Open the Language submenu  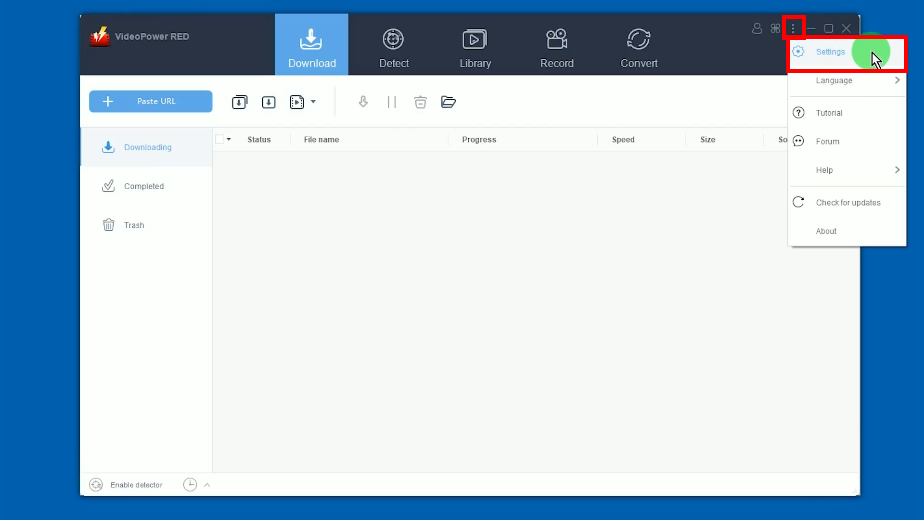click(x=847, y=80)
